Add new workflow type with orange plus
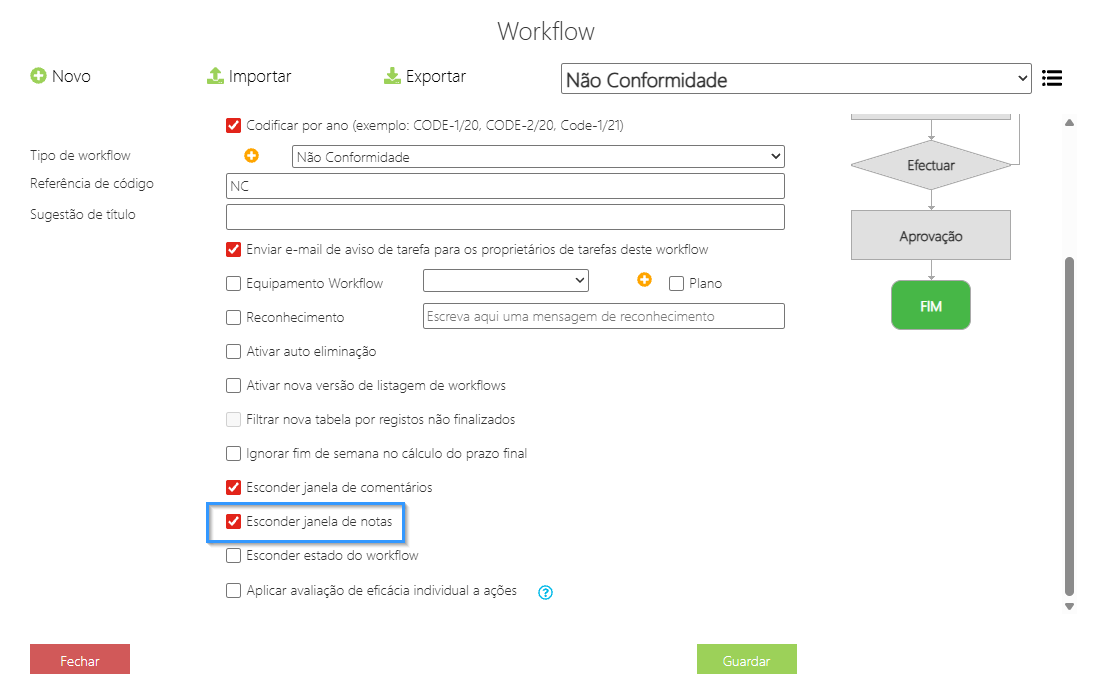This screenshot has height=687, width=1094. point(251,156)
